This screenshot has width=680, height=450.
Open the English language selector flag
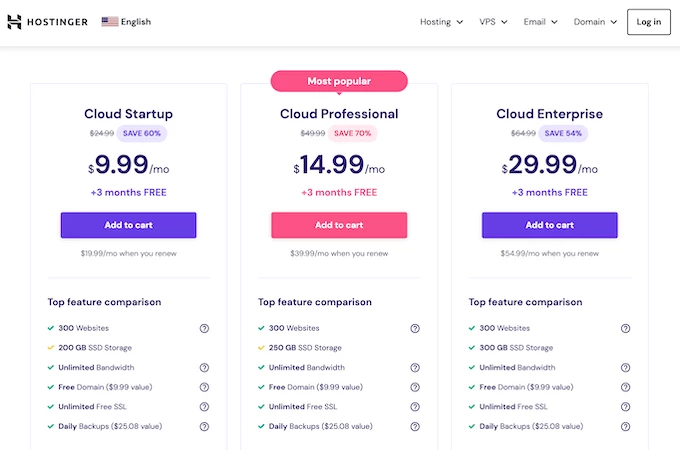pyautogui.click(x=110, y=22)
